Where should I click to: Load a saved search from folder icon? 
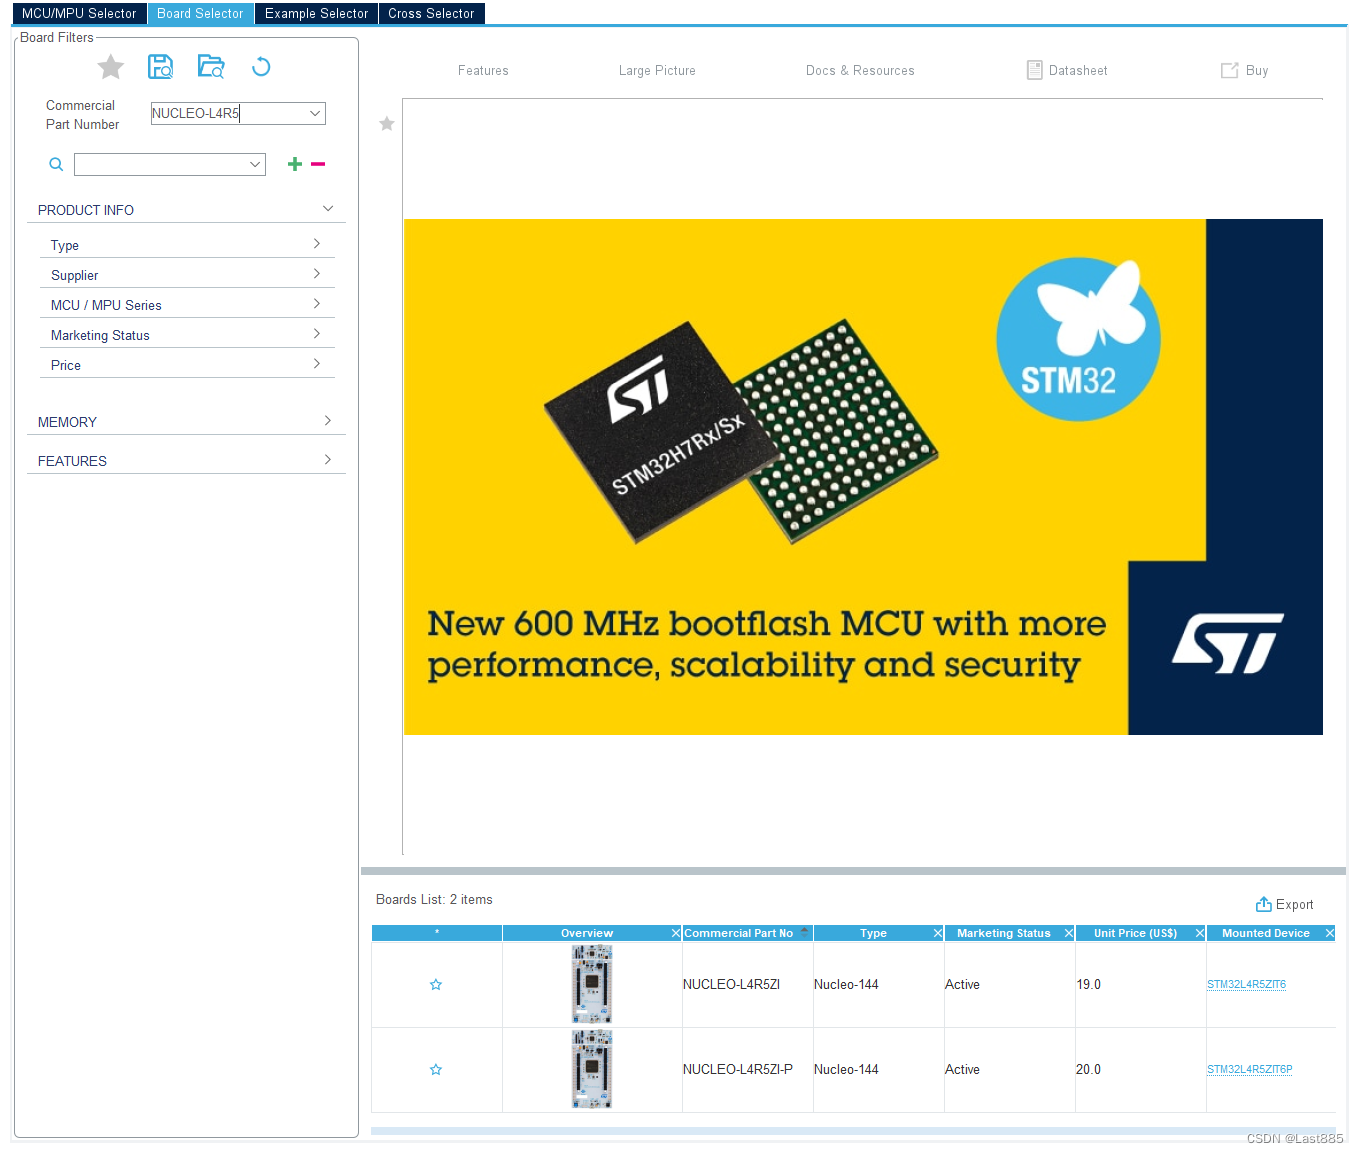click(x=211, y=67)
